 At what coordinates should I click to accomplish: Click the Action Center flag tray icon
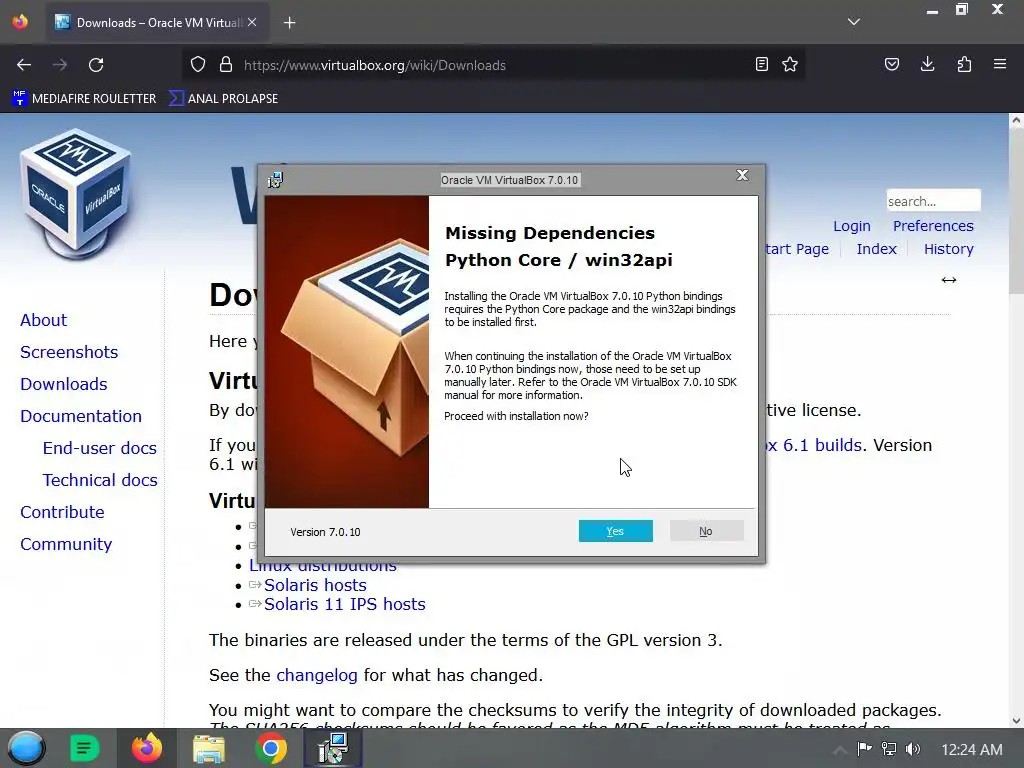(x=864, y=749)
